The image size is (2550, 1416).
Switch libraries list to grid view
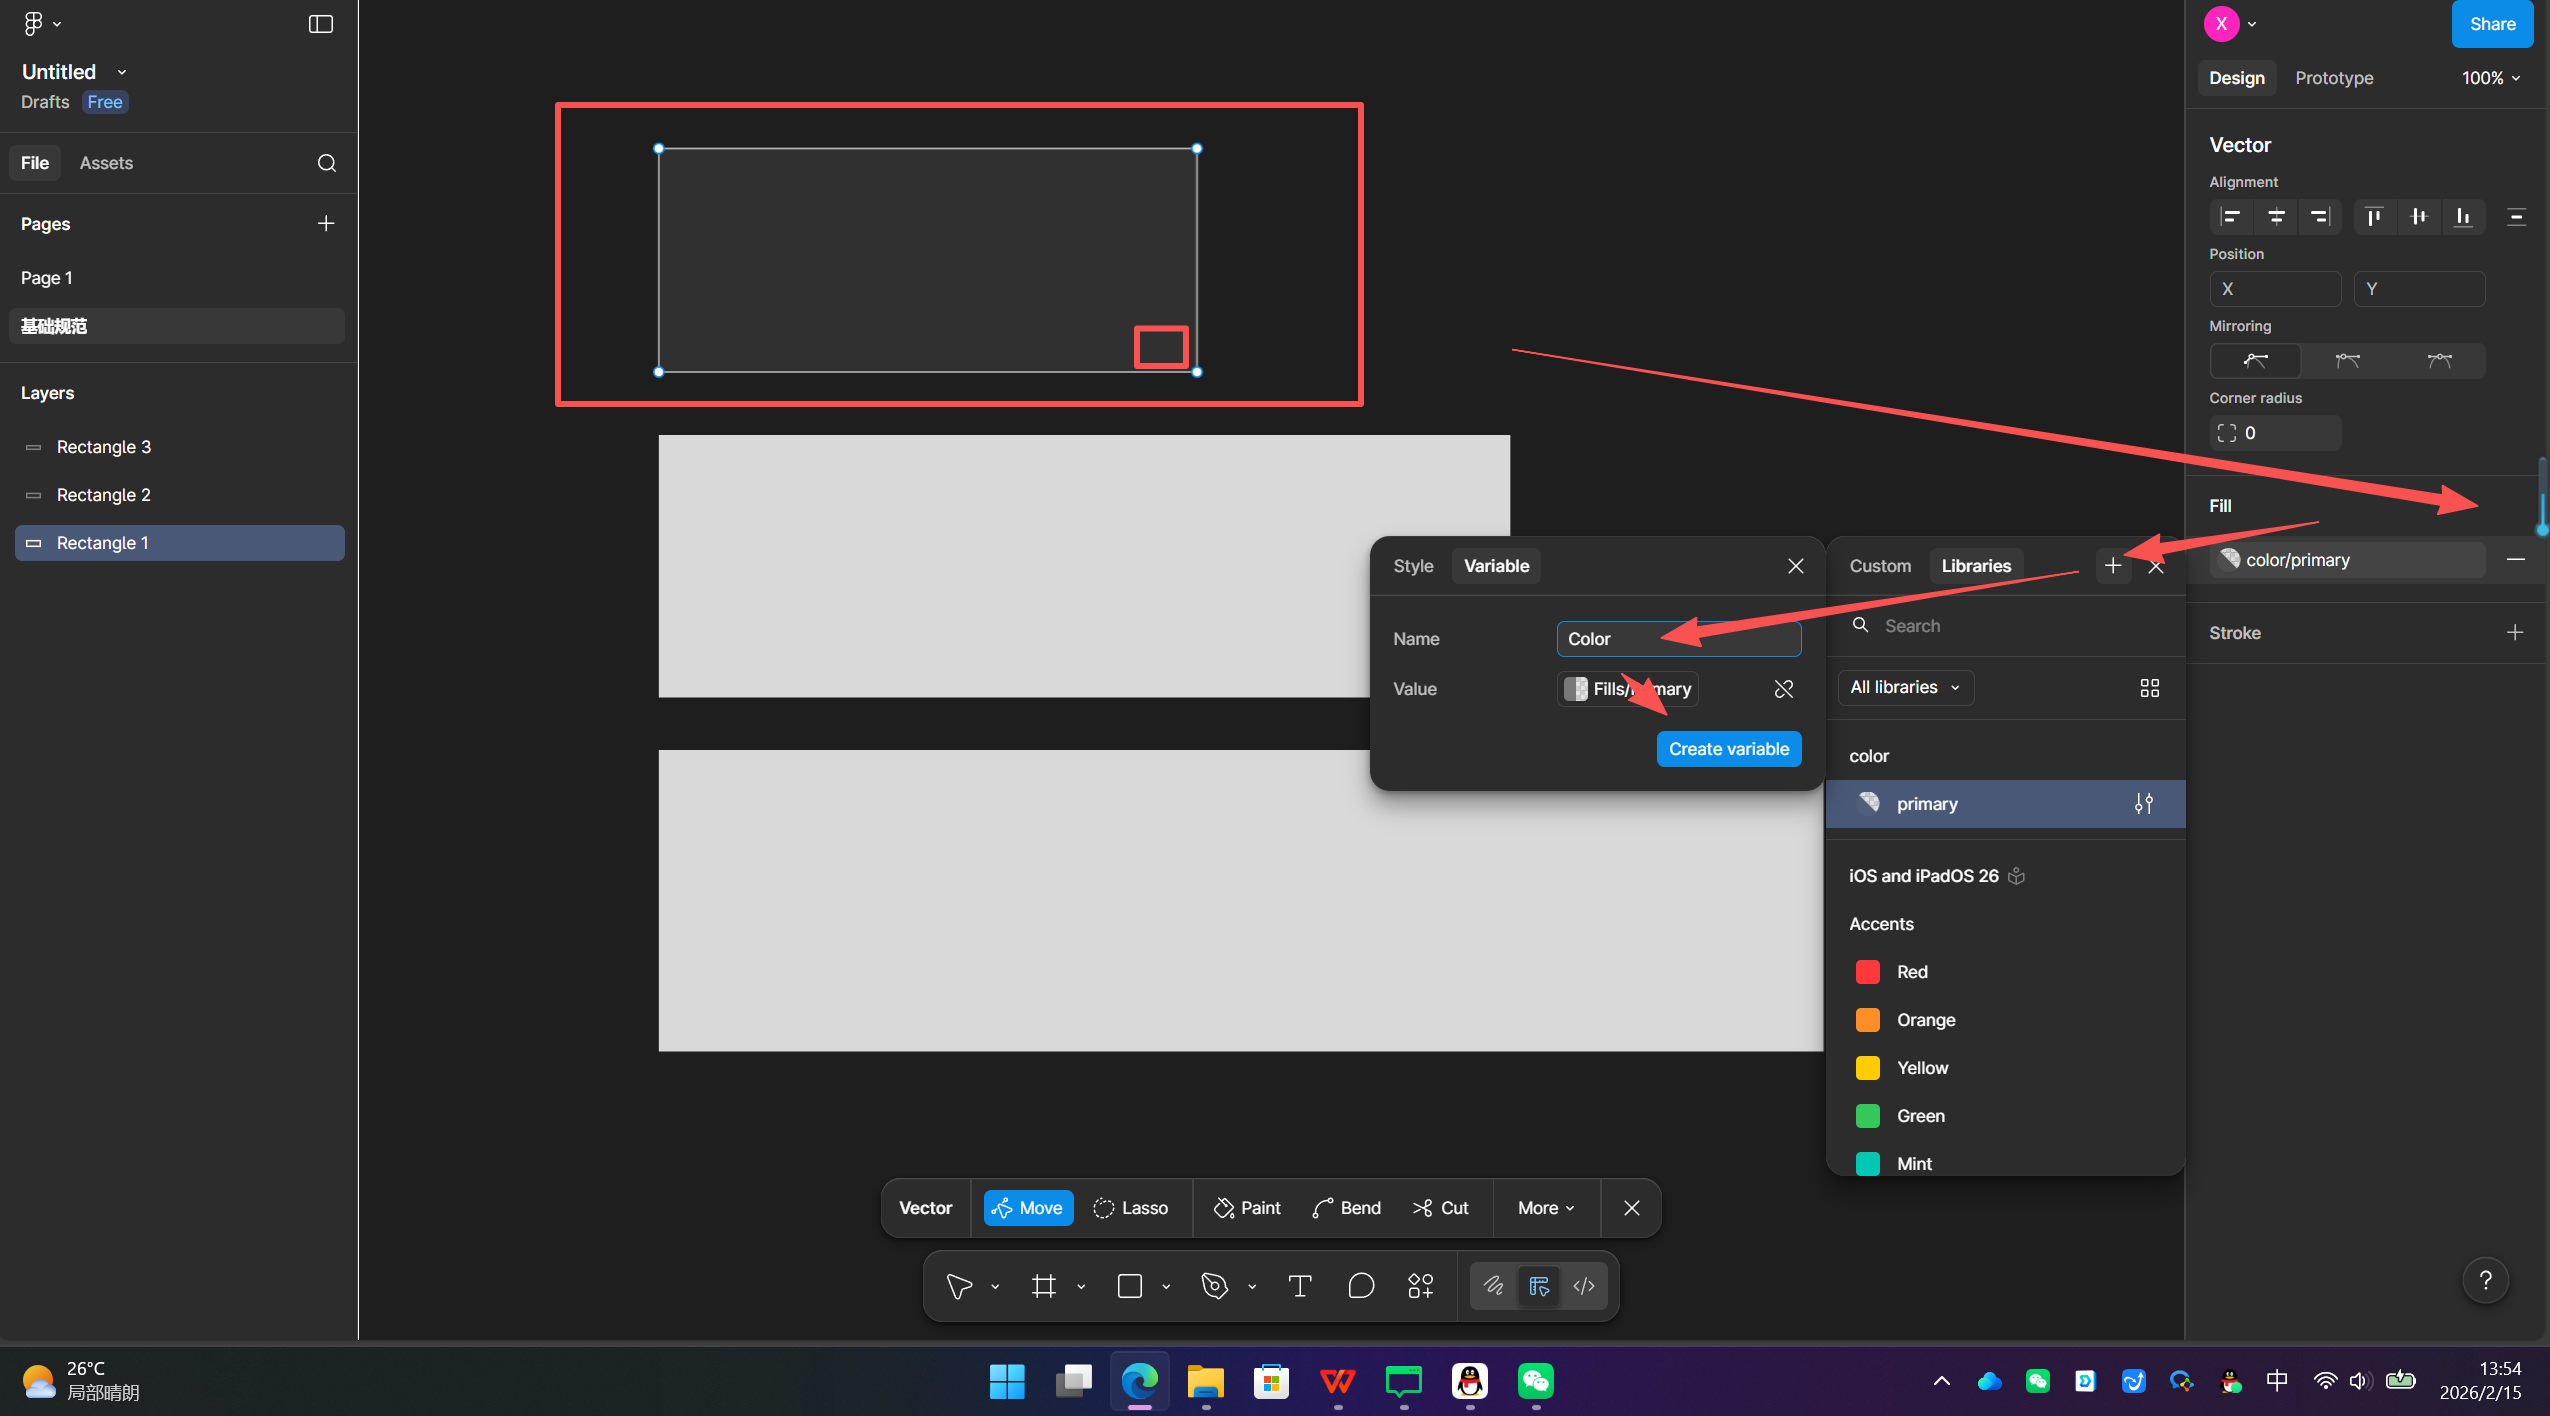click(2149, 688)
